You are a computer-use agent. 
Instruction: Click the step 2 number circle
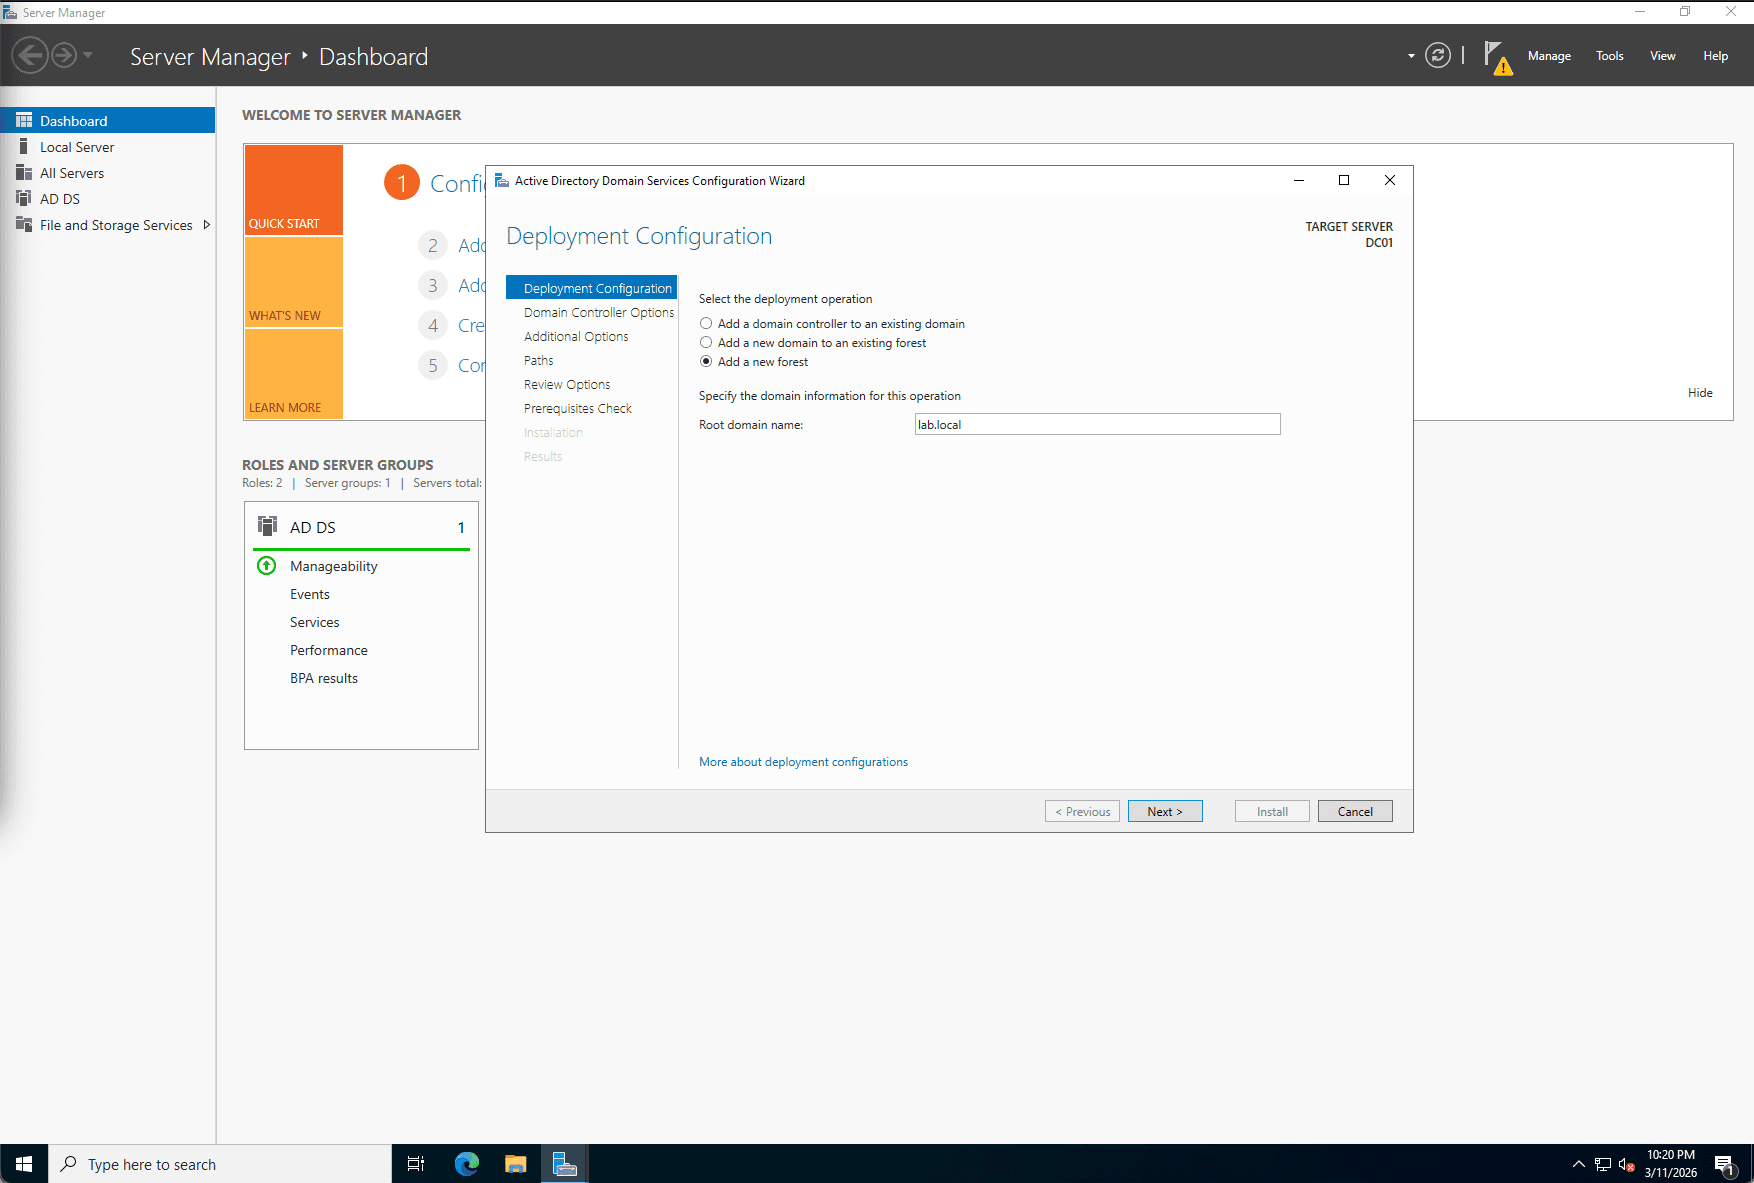[433, 245]
